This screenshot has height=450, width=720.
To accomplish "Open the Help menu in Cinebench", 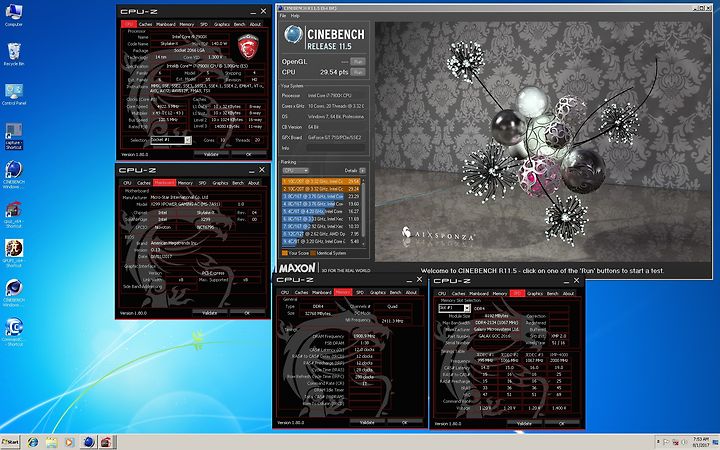I will click(295, 16).
